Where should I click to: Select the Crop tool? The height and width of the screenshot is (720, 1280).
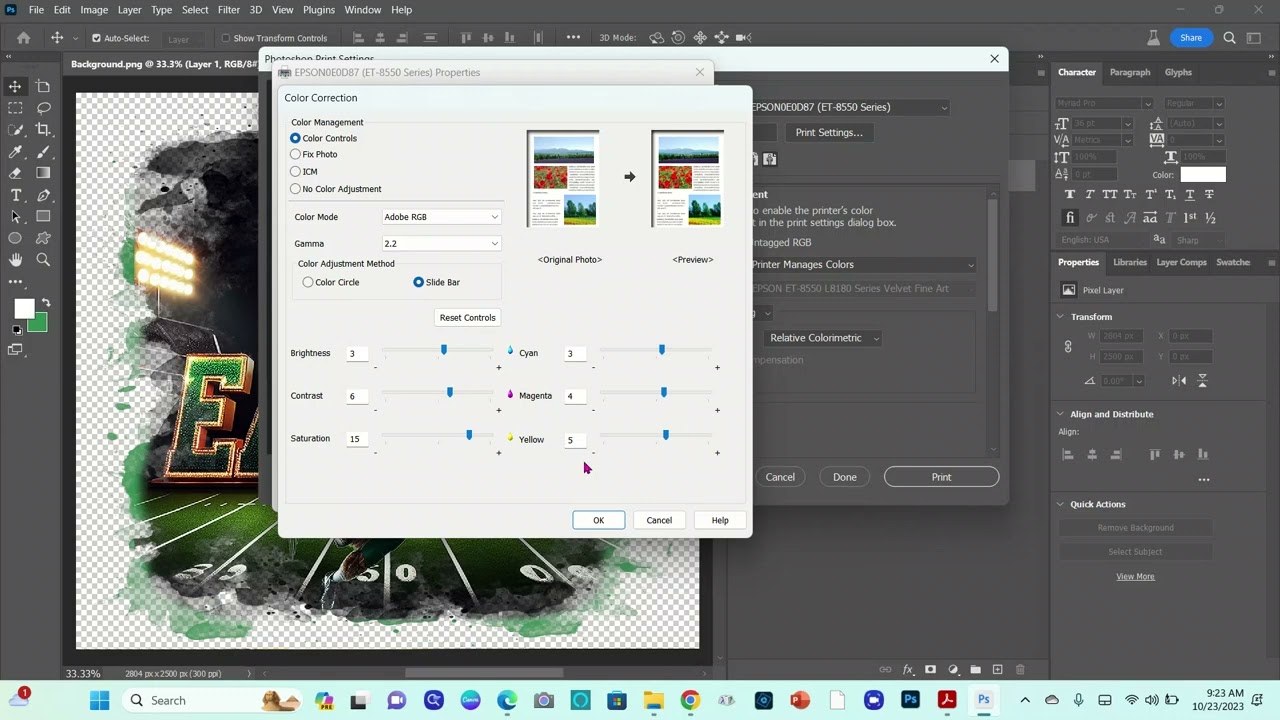tap(43, 130)
